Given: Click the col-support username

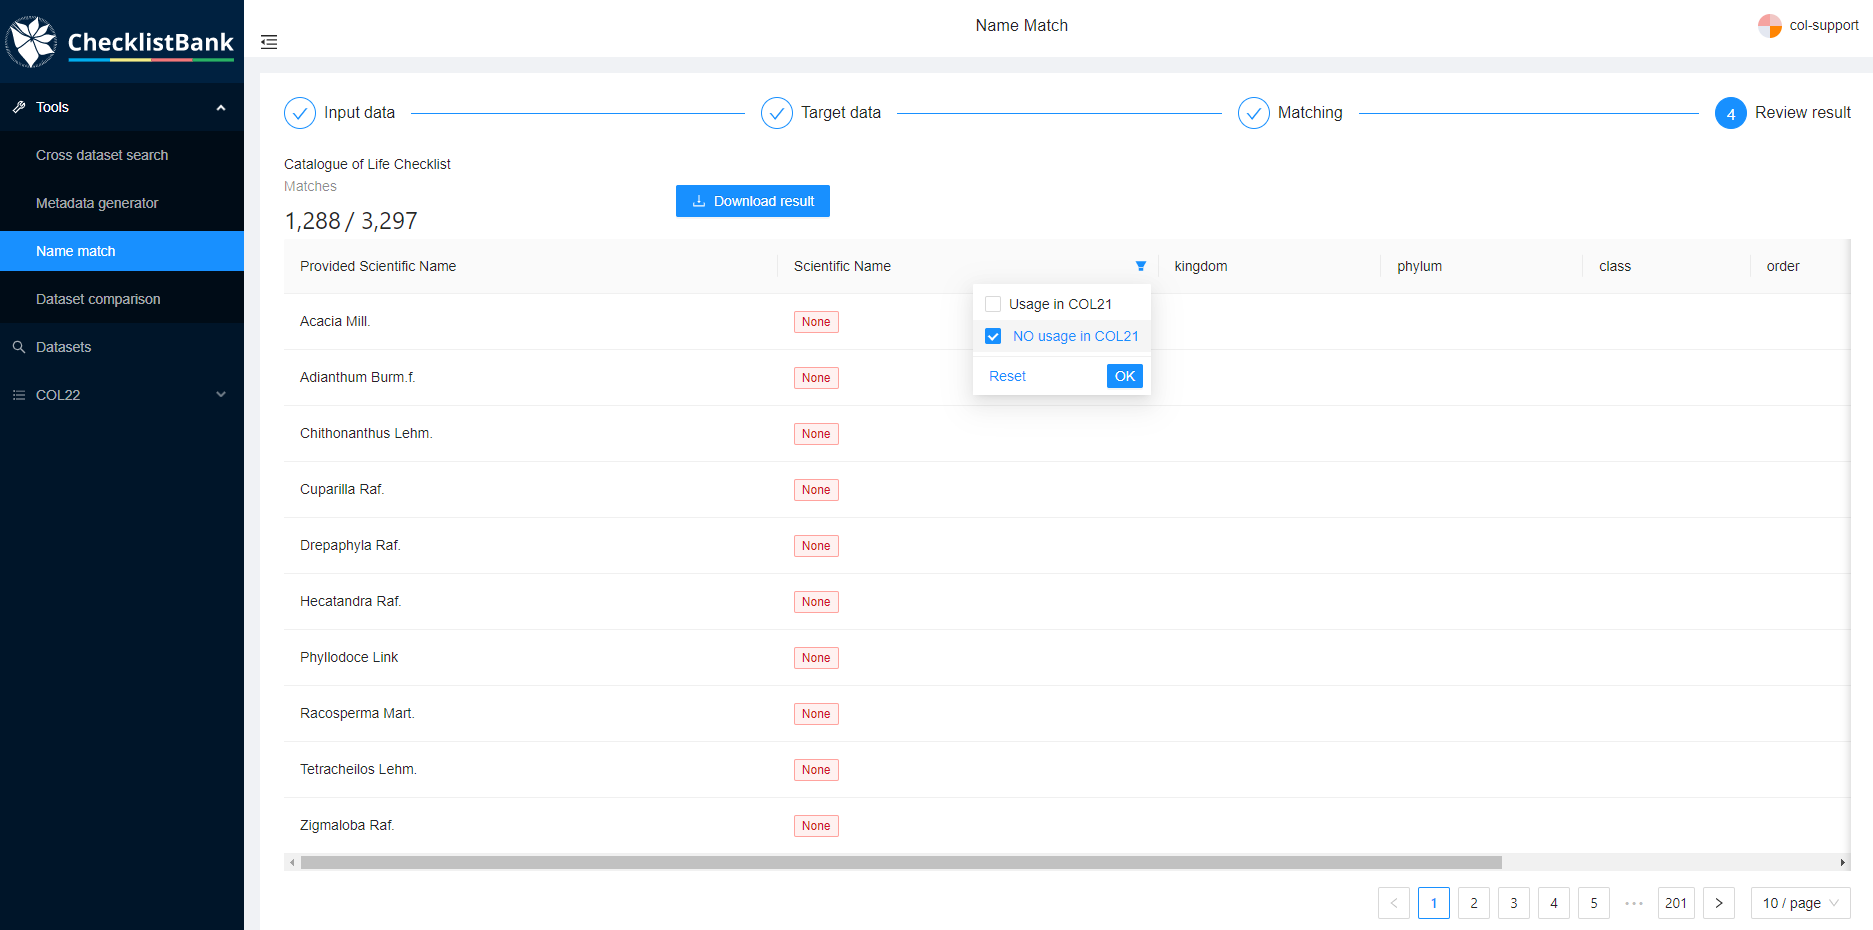Looking at the screenshot, I should coord(1824,26).
